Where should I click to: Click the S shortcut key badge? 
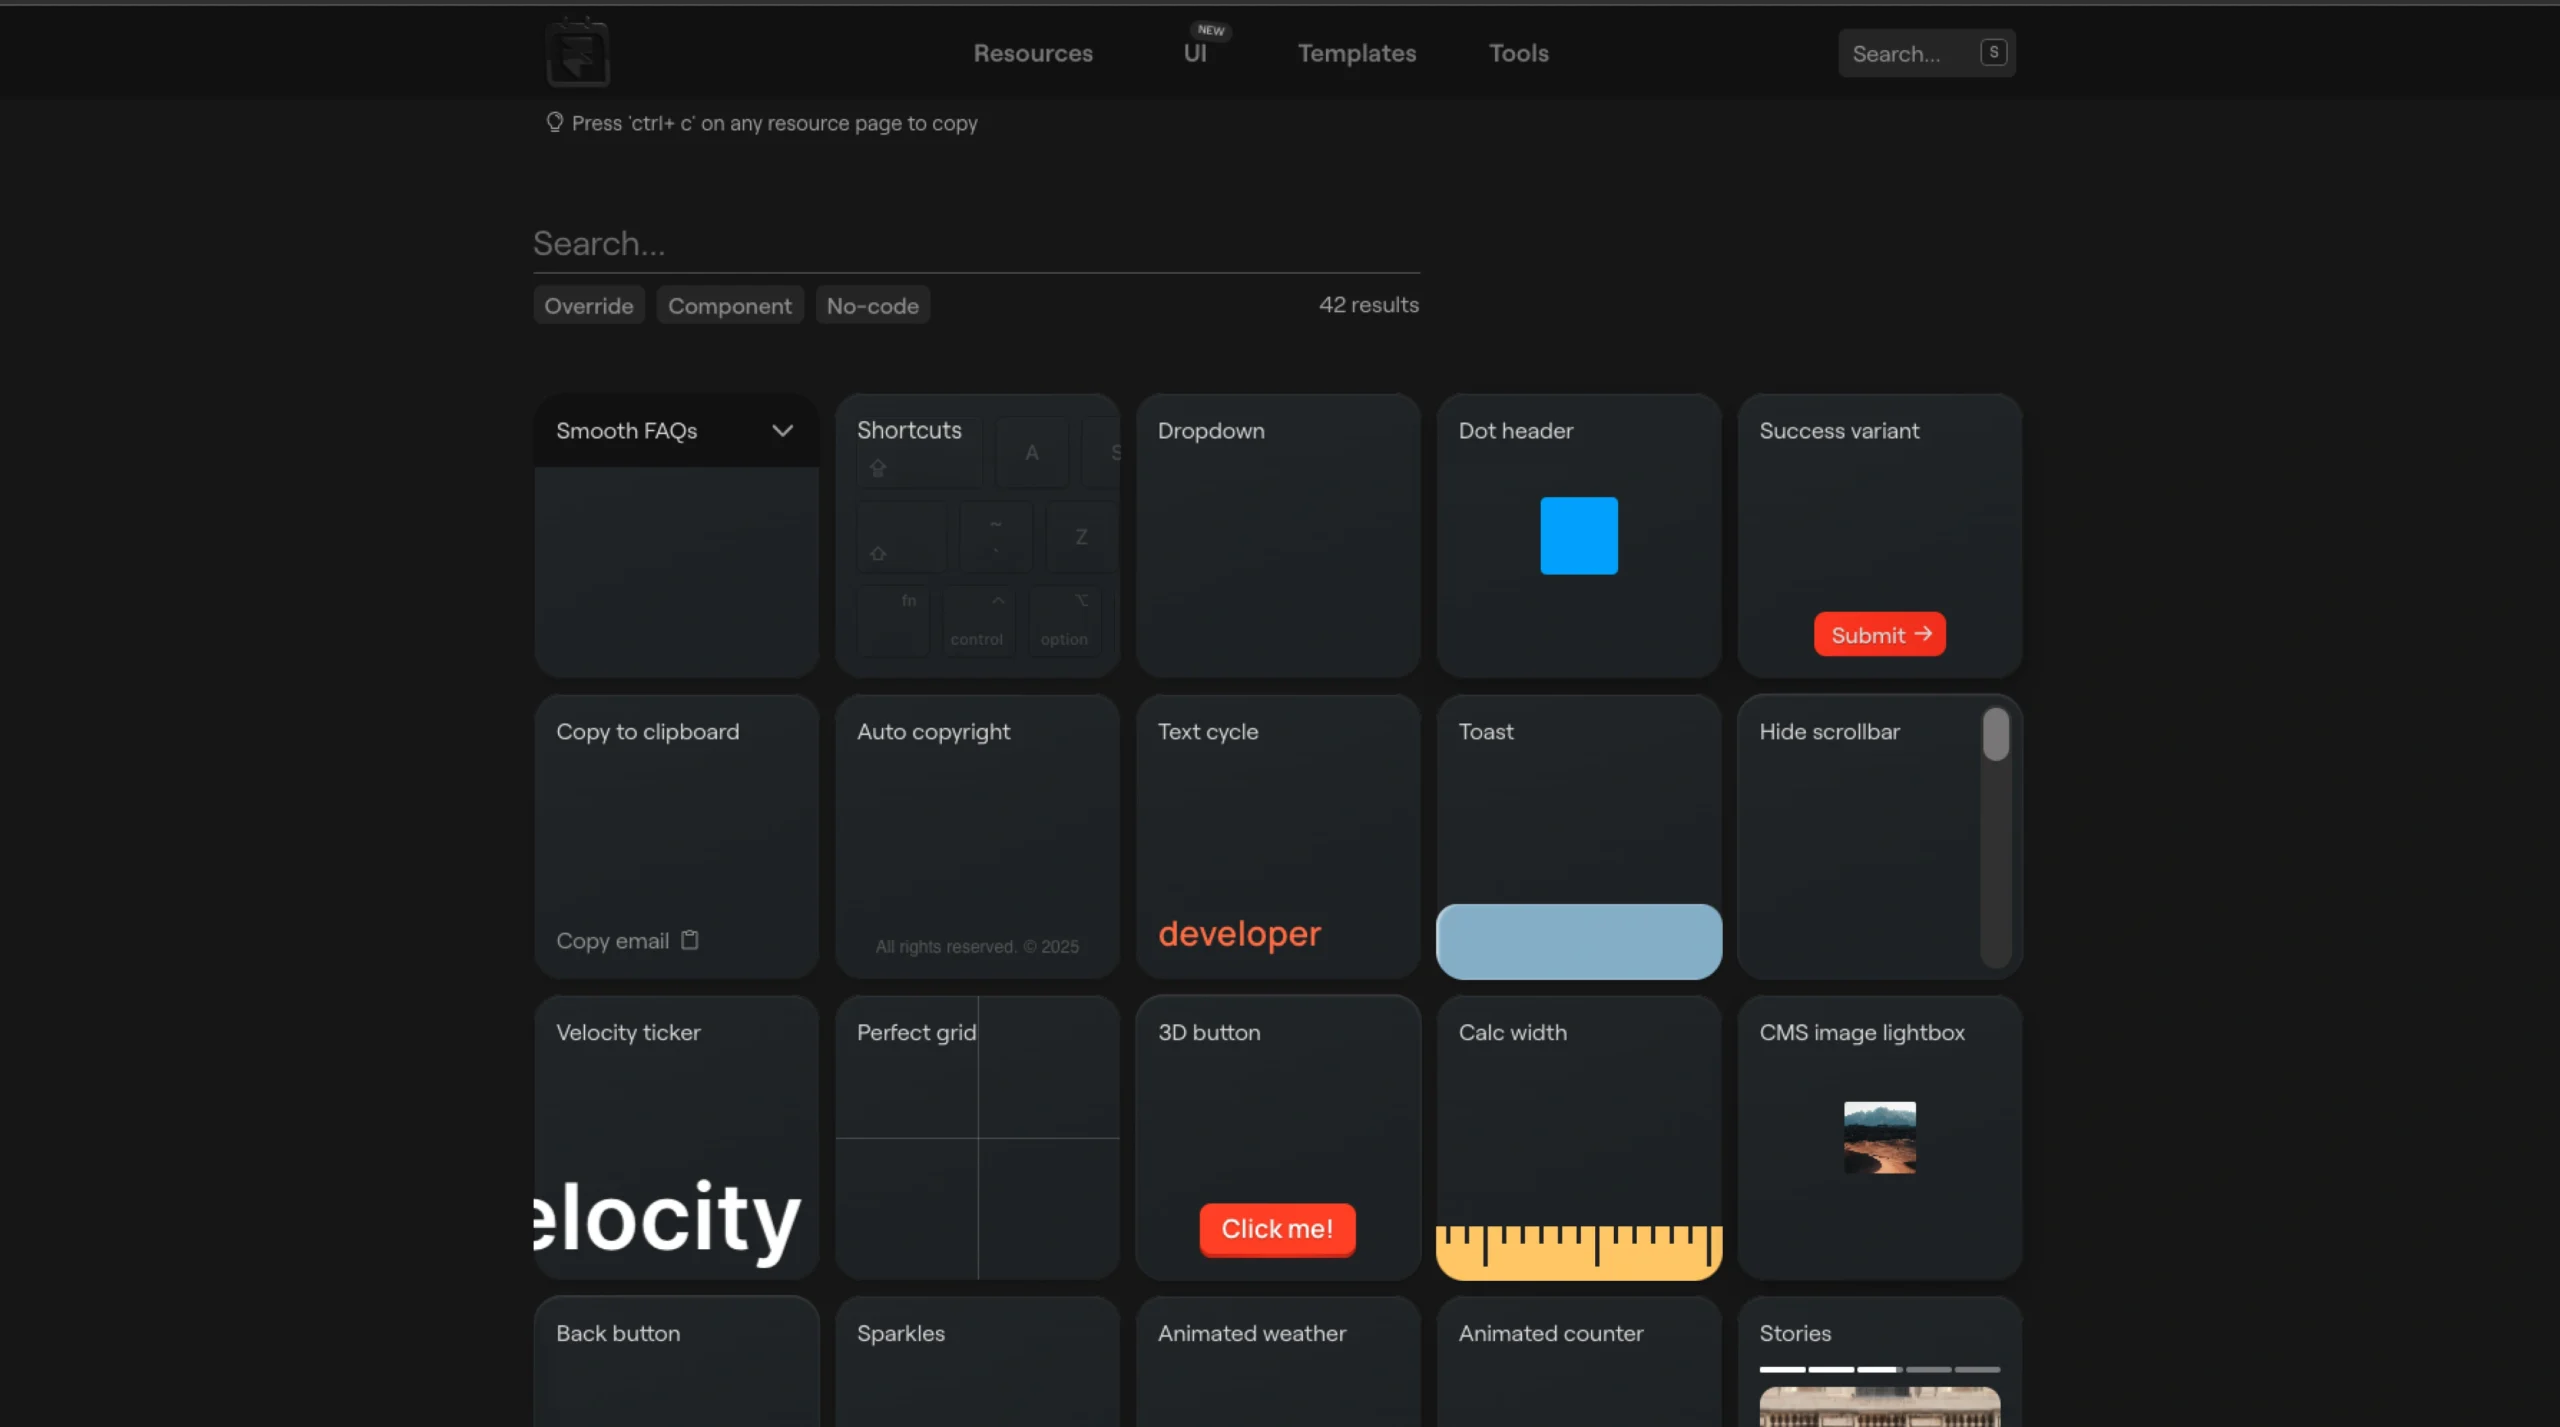point(1993,52)
